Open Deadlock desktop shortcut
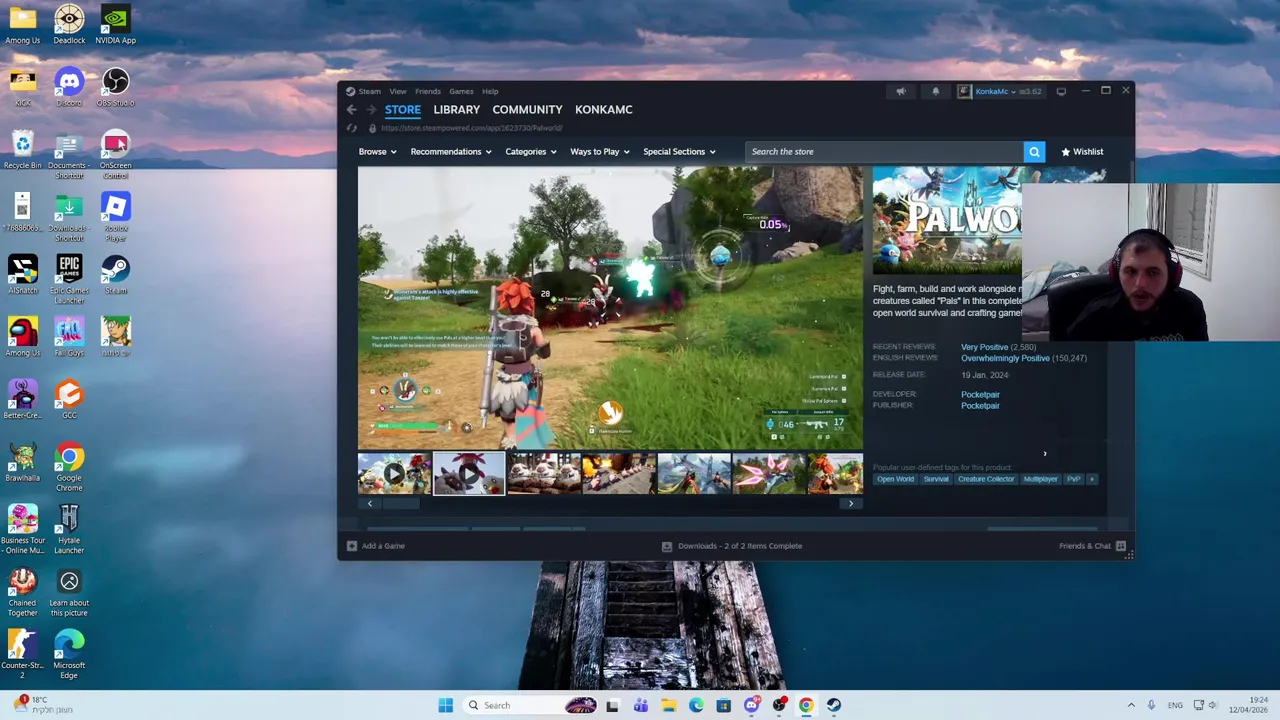This screenshot has height=720, width=1280. click(x=69, y=25)
